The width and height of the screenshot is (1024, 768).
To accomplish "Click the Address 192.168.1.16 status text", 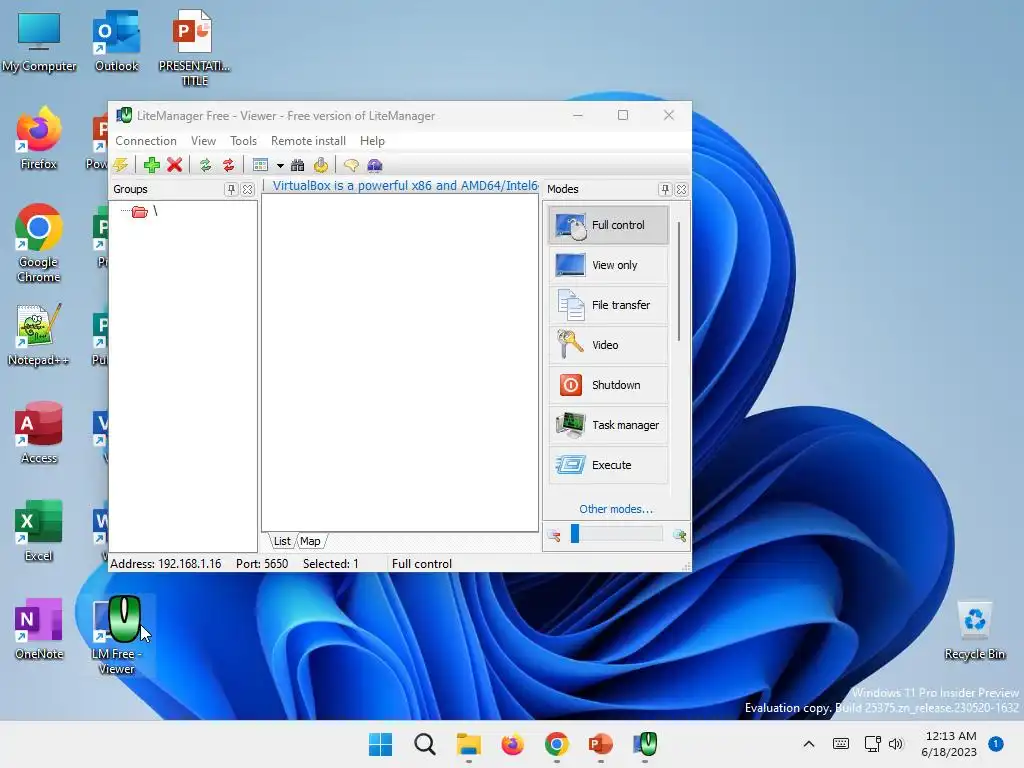I will coord(166,564).
